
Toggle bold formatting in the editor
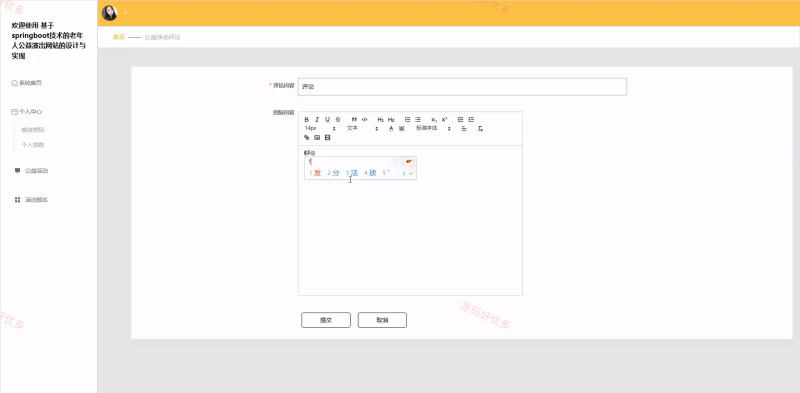pyautogui.click(x=307, y=119)
